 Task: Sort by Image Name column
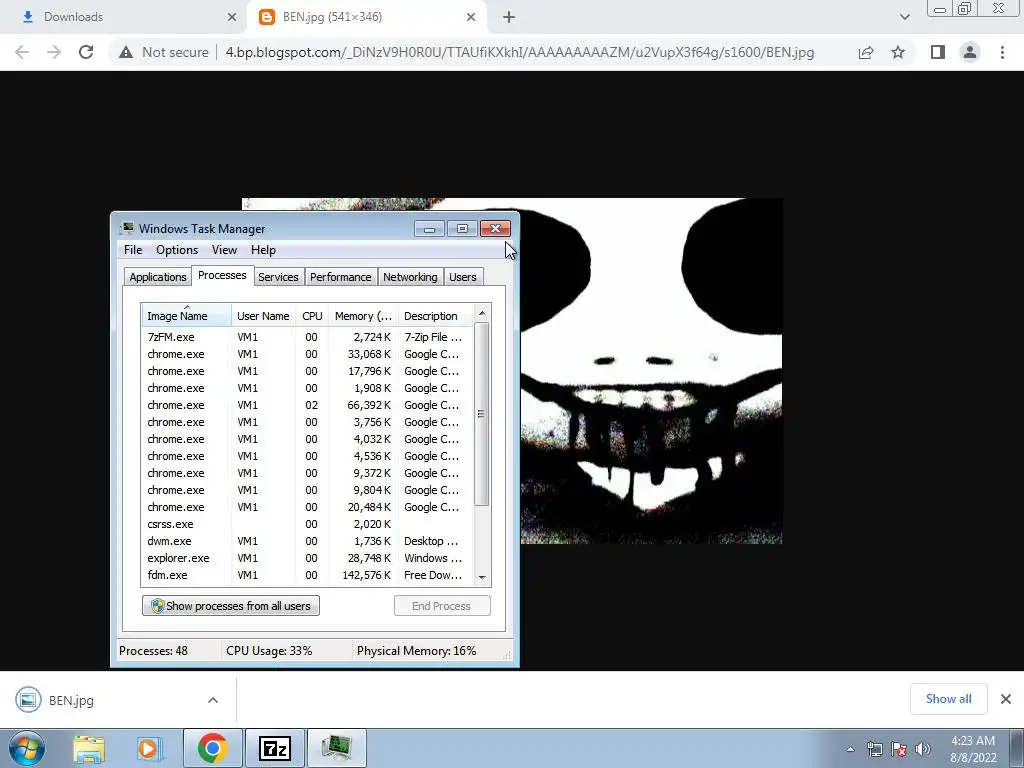186,315
